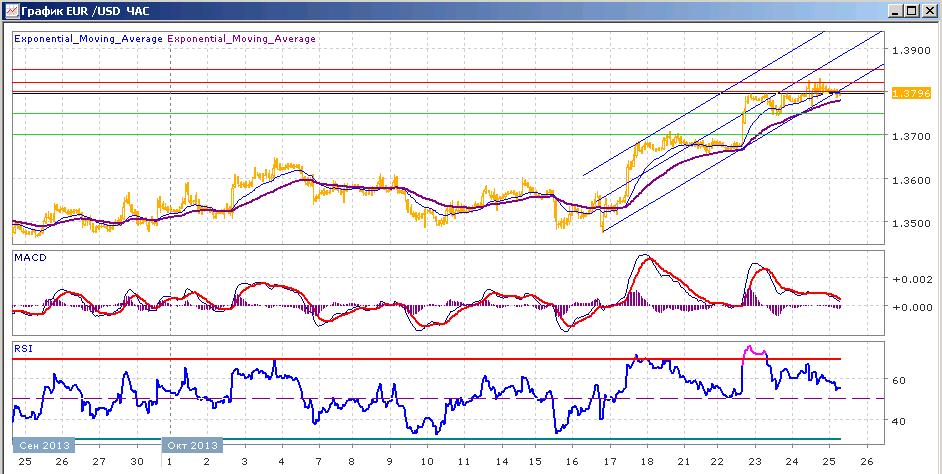This screenshot has width=942, height=474.
Task: Click the date label 7 on time axis
Action: pyautogui.click(x=317, y=462)
